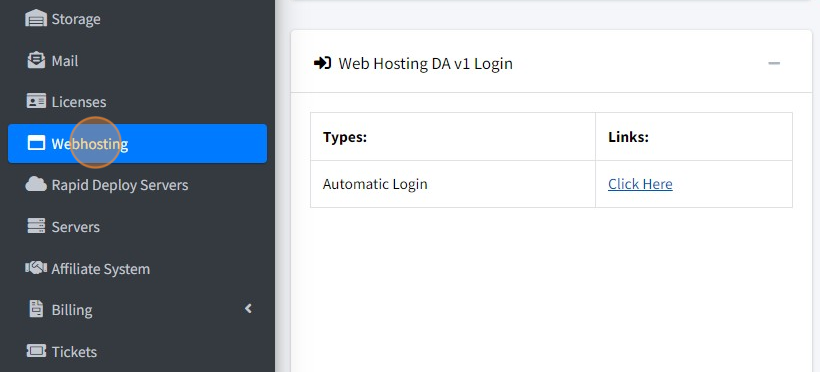Screen dimensions: 820x372
Task: Open Rapid Deploy Servers
Action: 138,185
